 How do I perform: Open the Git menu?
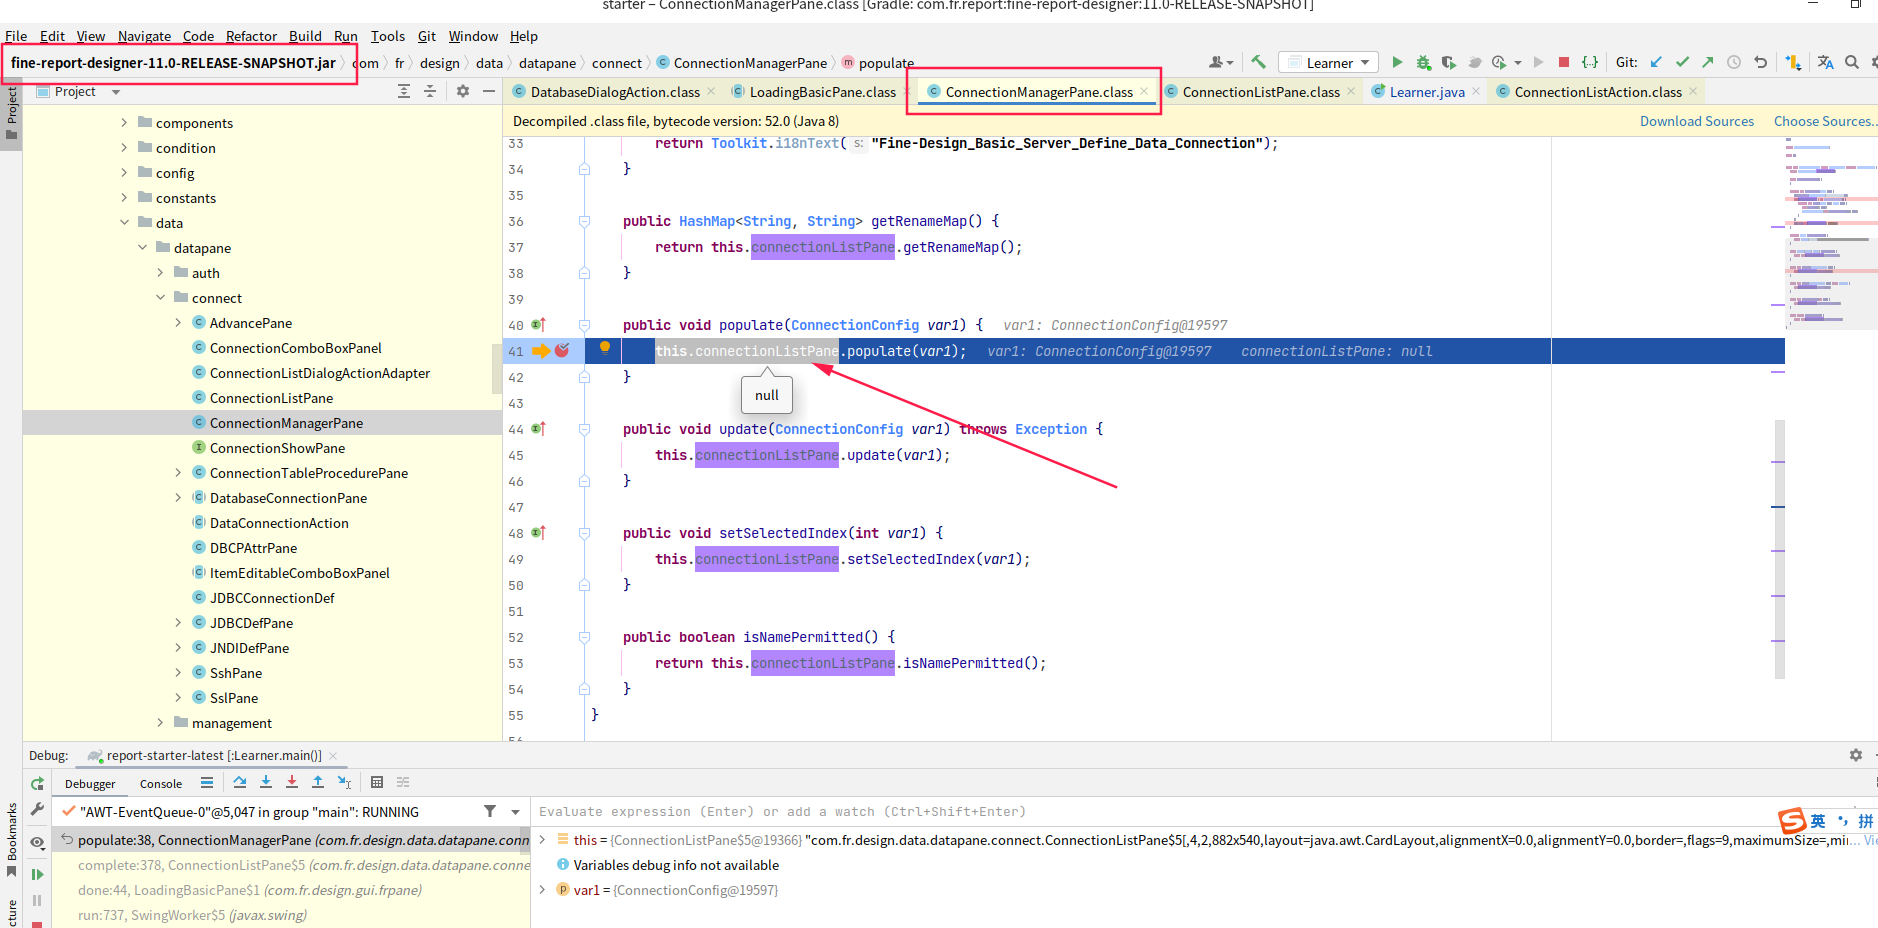(427, 36)
